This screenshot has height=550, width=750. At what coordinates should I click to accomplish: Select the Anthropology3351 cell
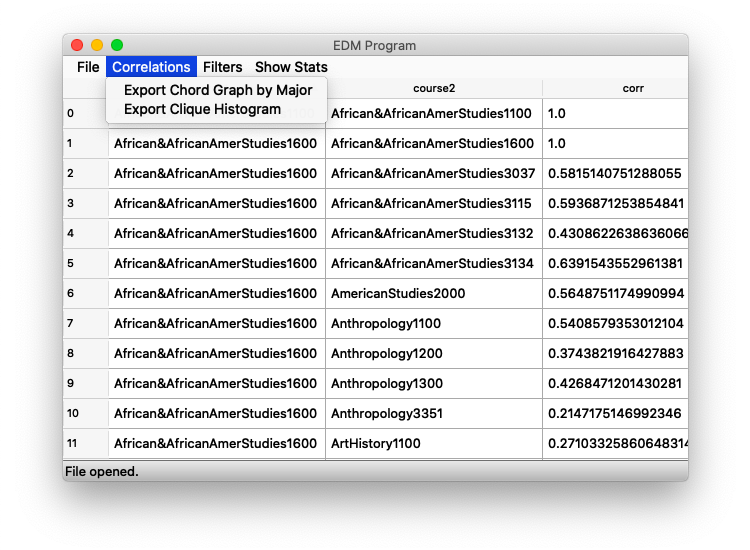click(x=387, y=414)
